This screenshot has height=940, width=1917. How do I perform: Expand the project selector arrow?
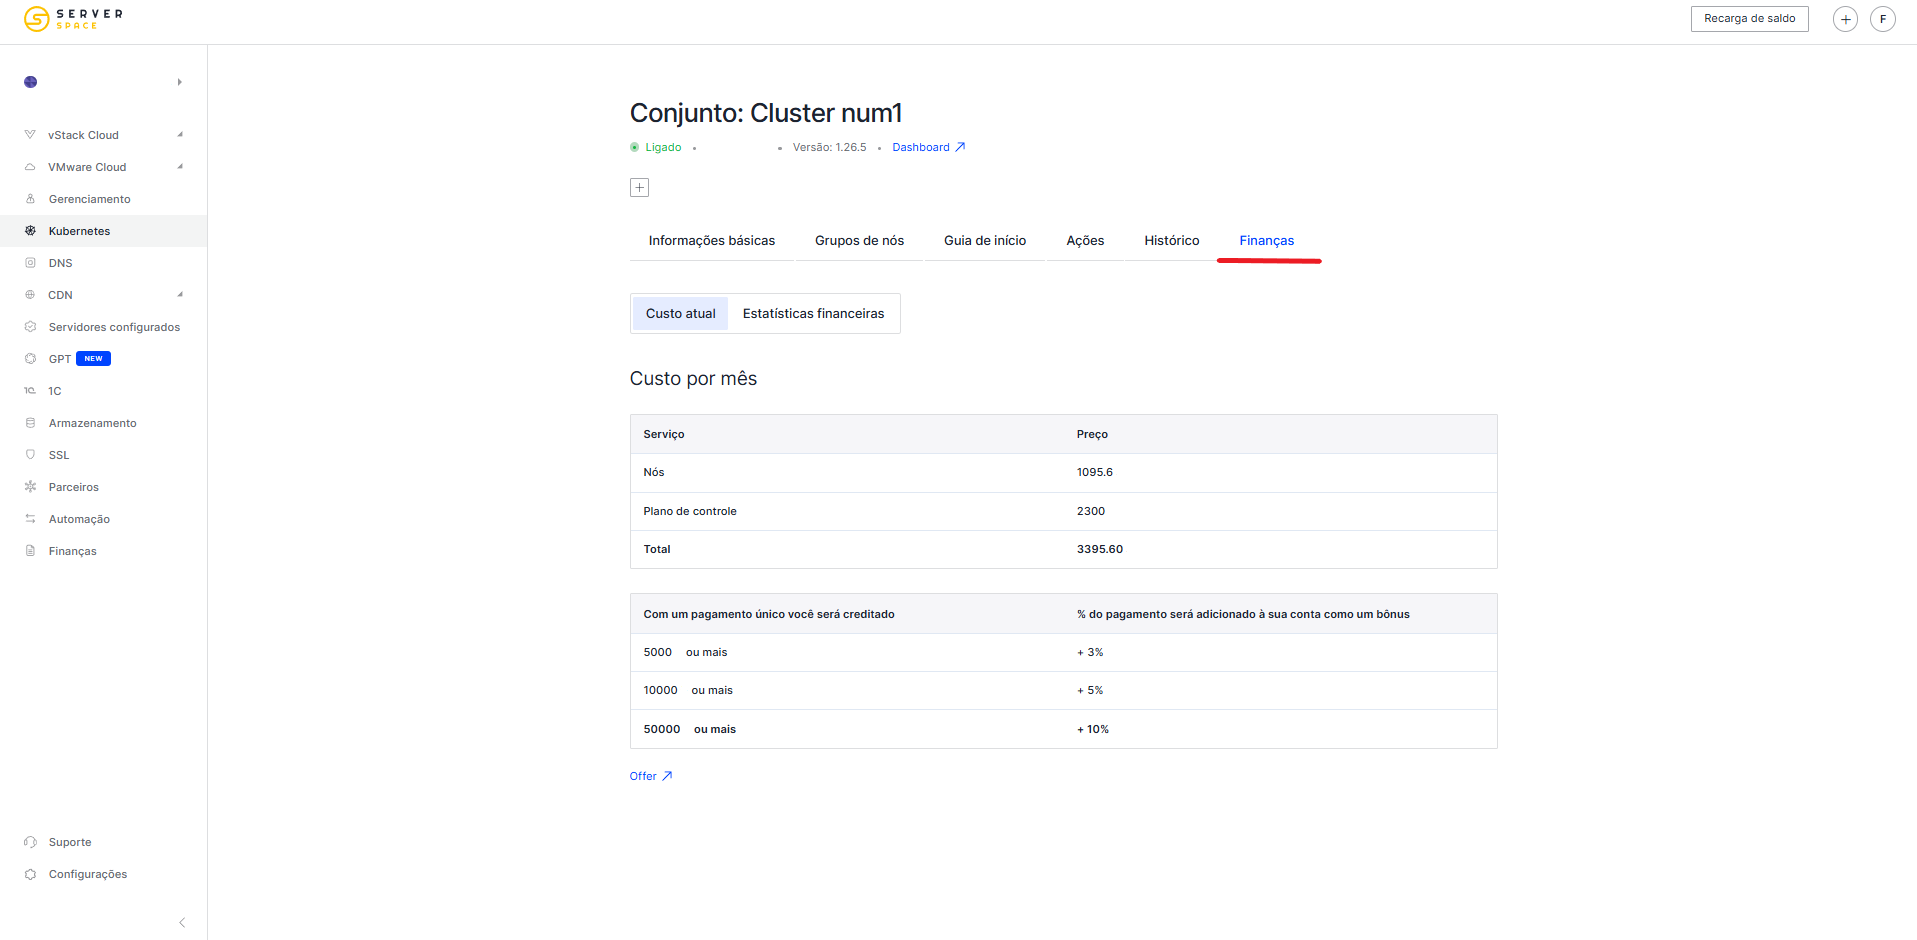tap(180, 82)
